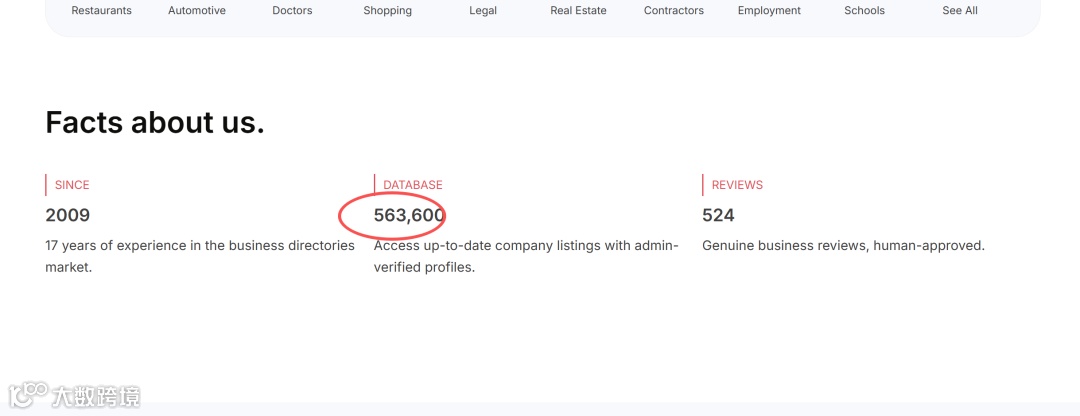Click the SINCE label
The image size is (1080, 416).
(x=72, y=185)
